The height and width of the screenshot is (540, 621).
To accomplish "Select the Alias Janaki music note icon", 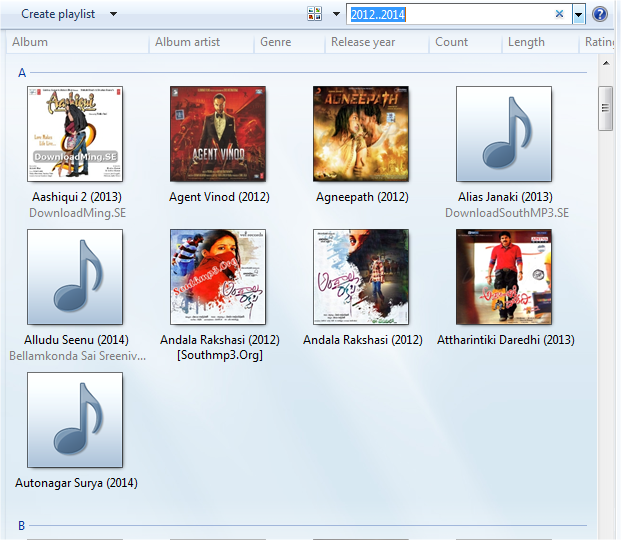I will click(x=504, y=134).
